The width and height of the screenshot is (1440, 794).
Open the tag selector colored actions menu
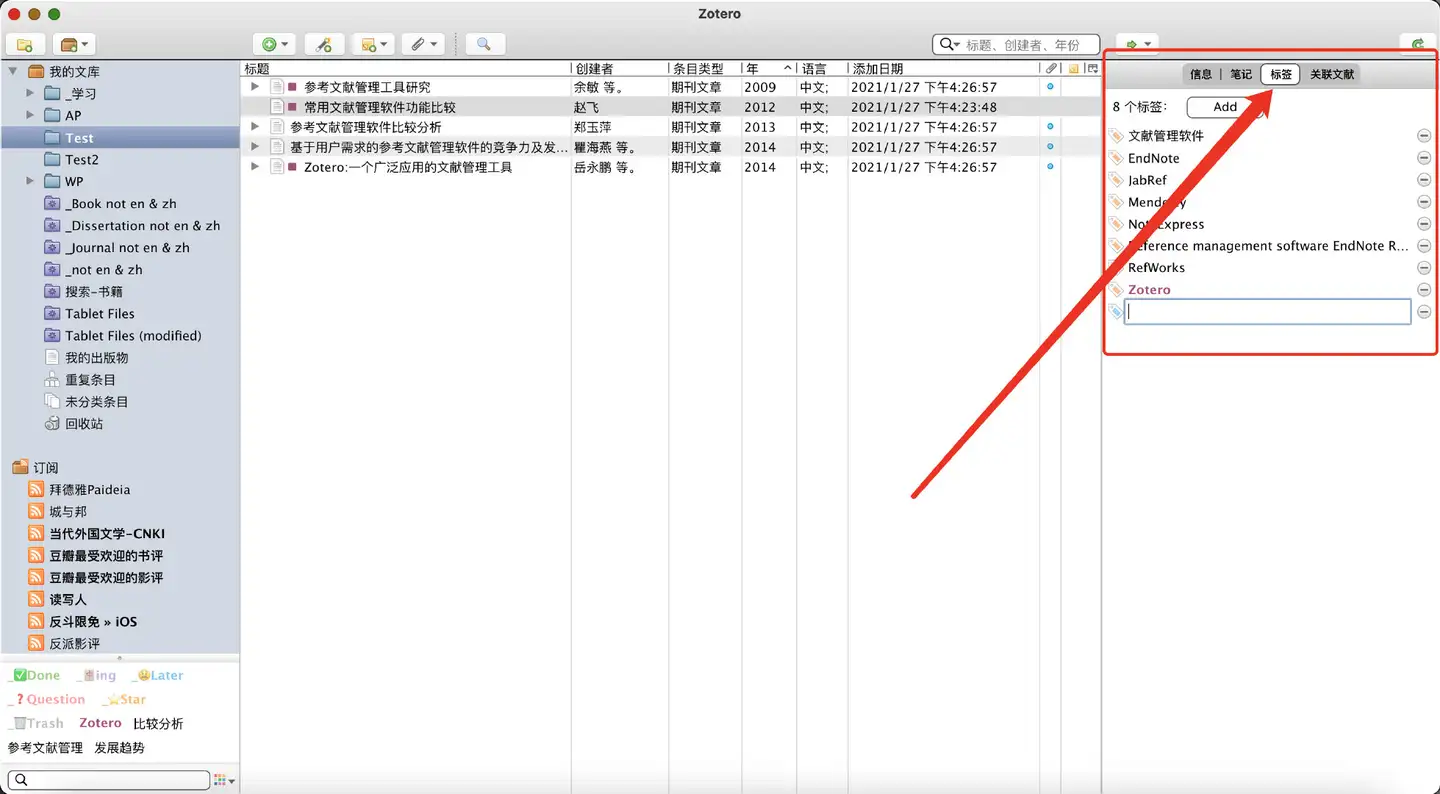224,780
